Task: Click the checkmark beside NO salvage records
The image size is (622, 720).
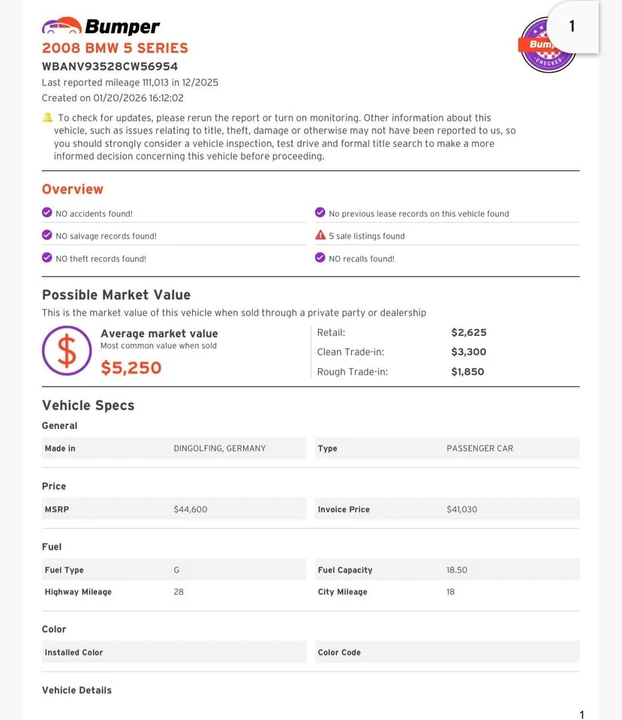Action: [47, 235]
